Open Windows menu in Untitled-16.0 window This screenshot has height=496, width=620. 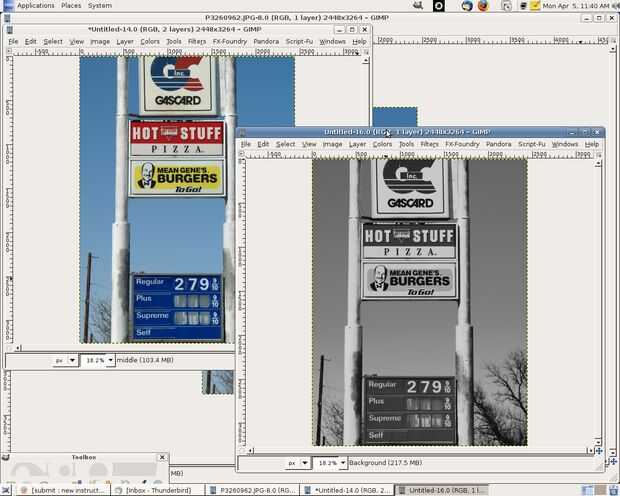point(565,144)
